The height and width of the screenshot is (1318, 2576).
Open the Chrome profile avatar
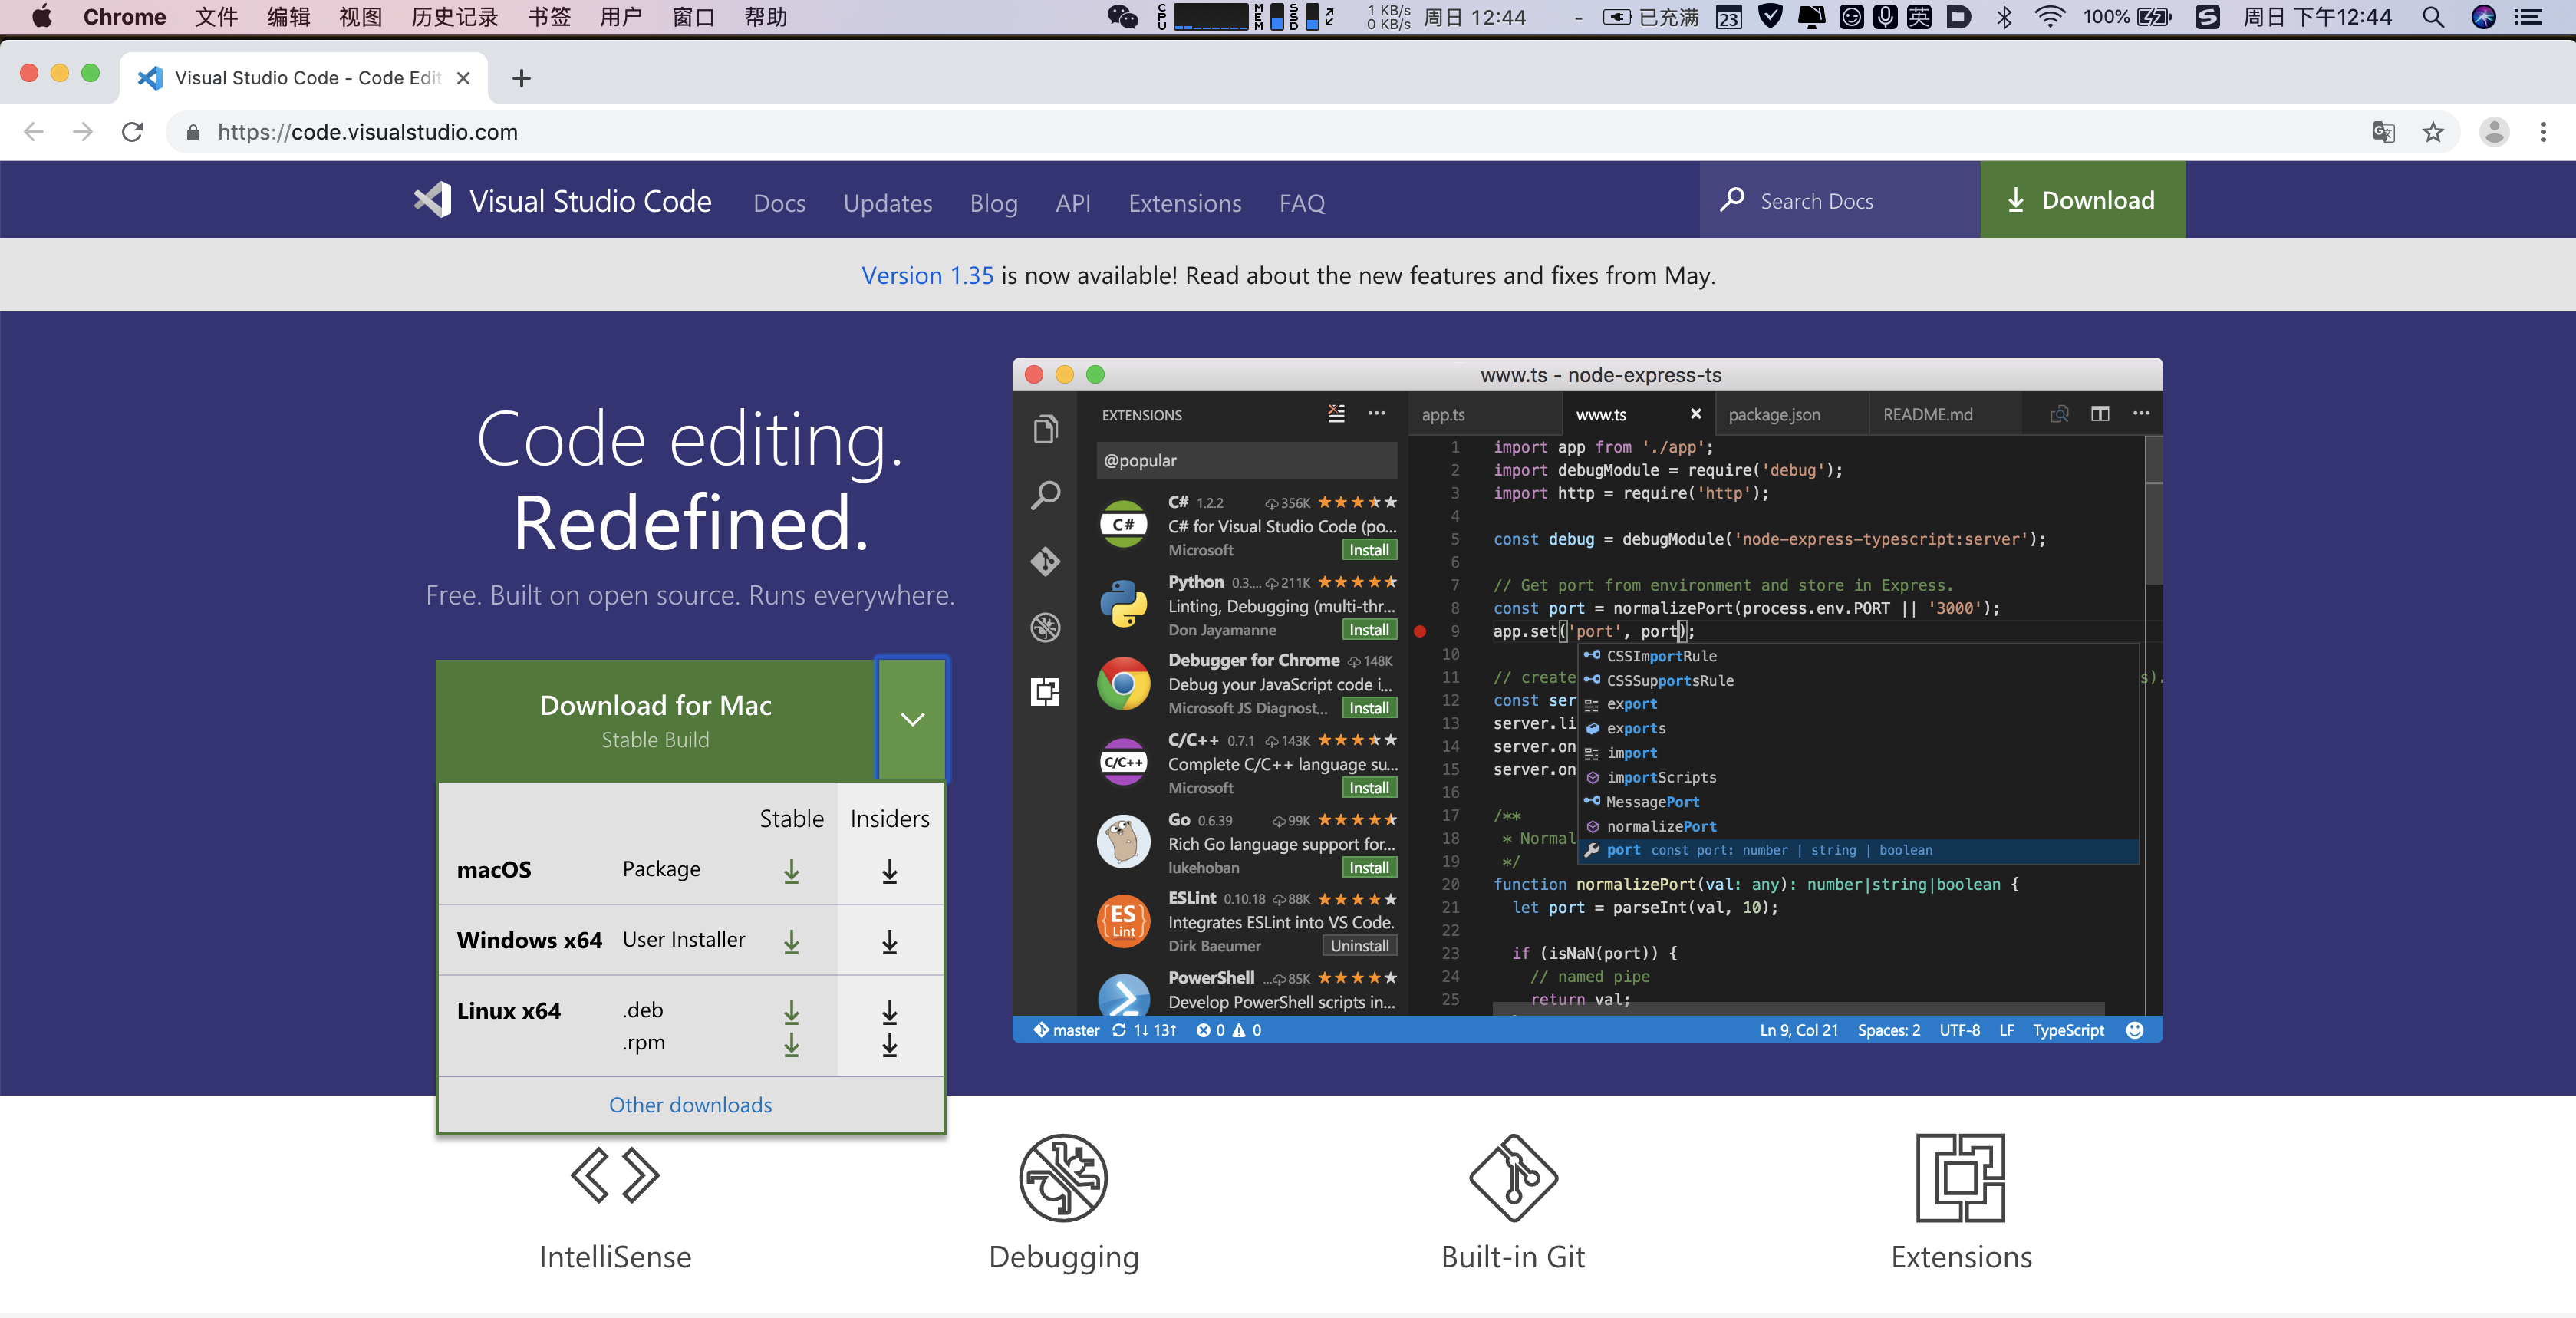pyautogui.click(x=2494, y=132)
